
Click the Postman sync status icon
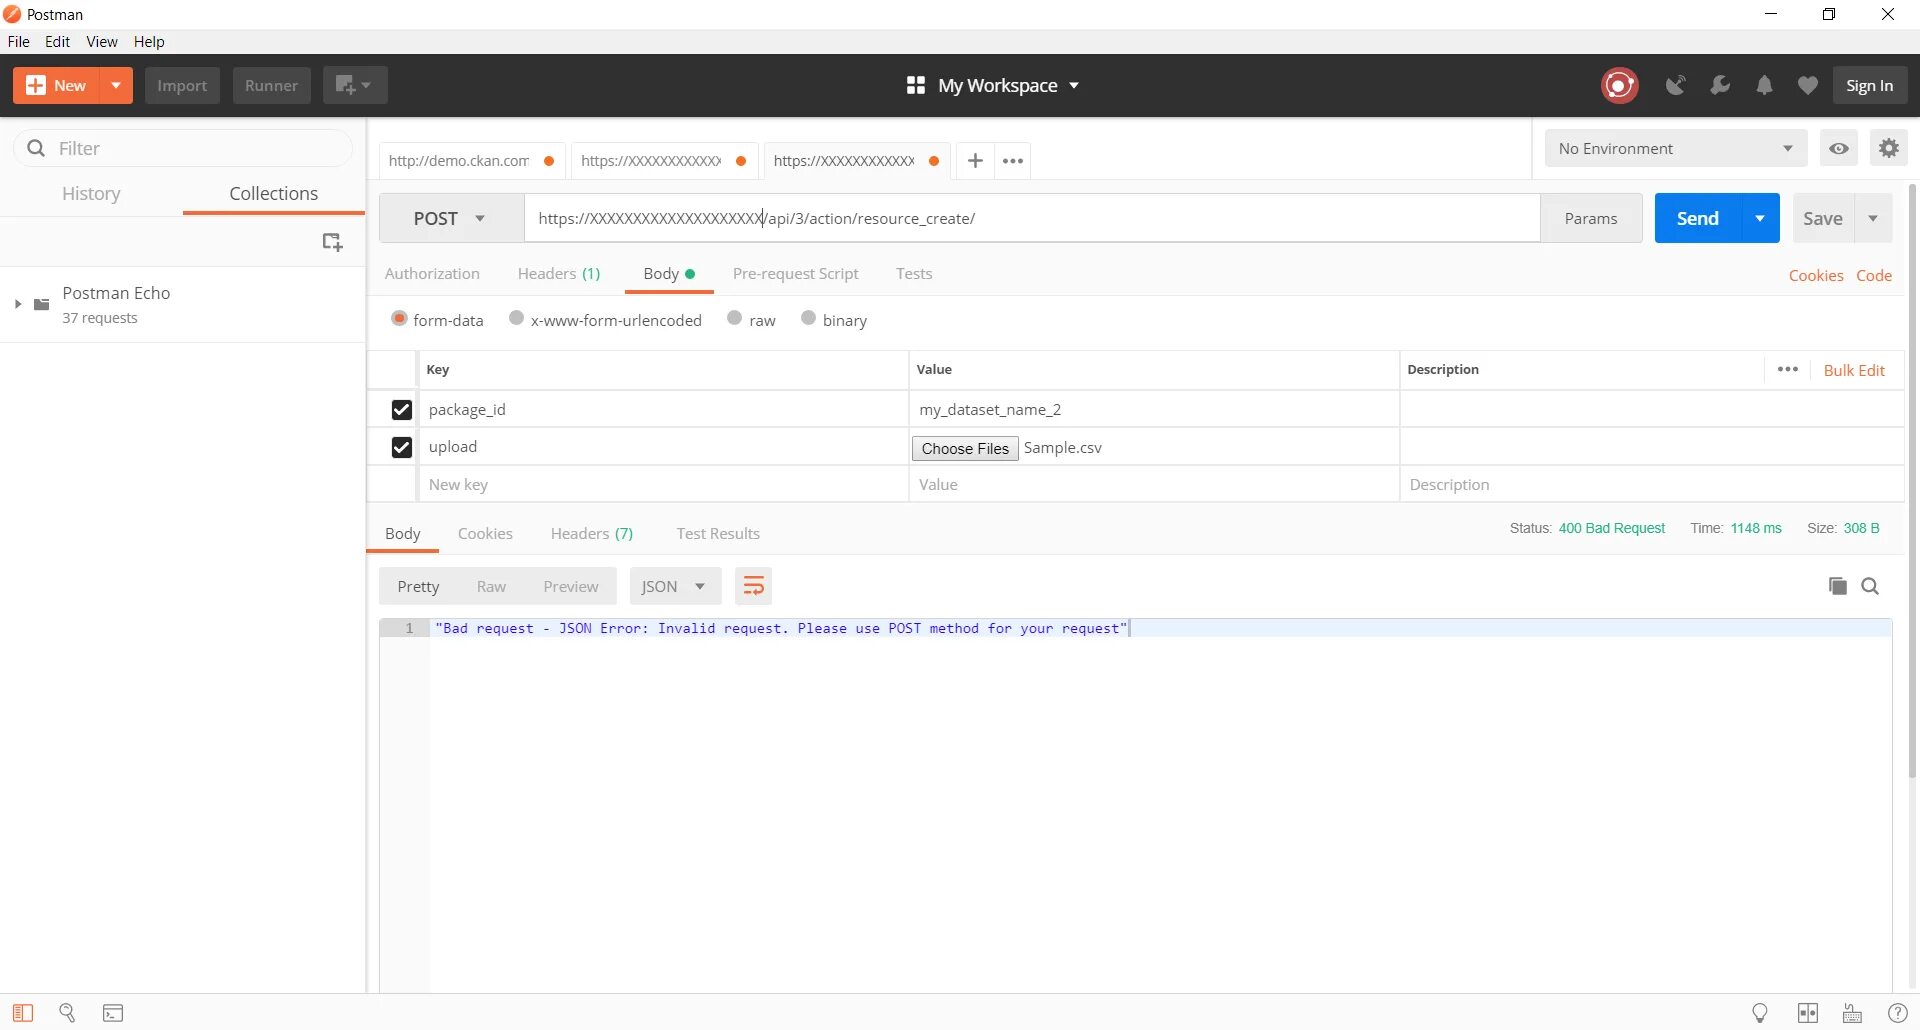point(1619,85)
